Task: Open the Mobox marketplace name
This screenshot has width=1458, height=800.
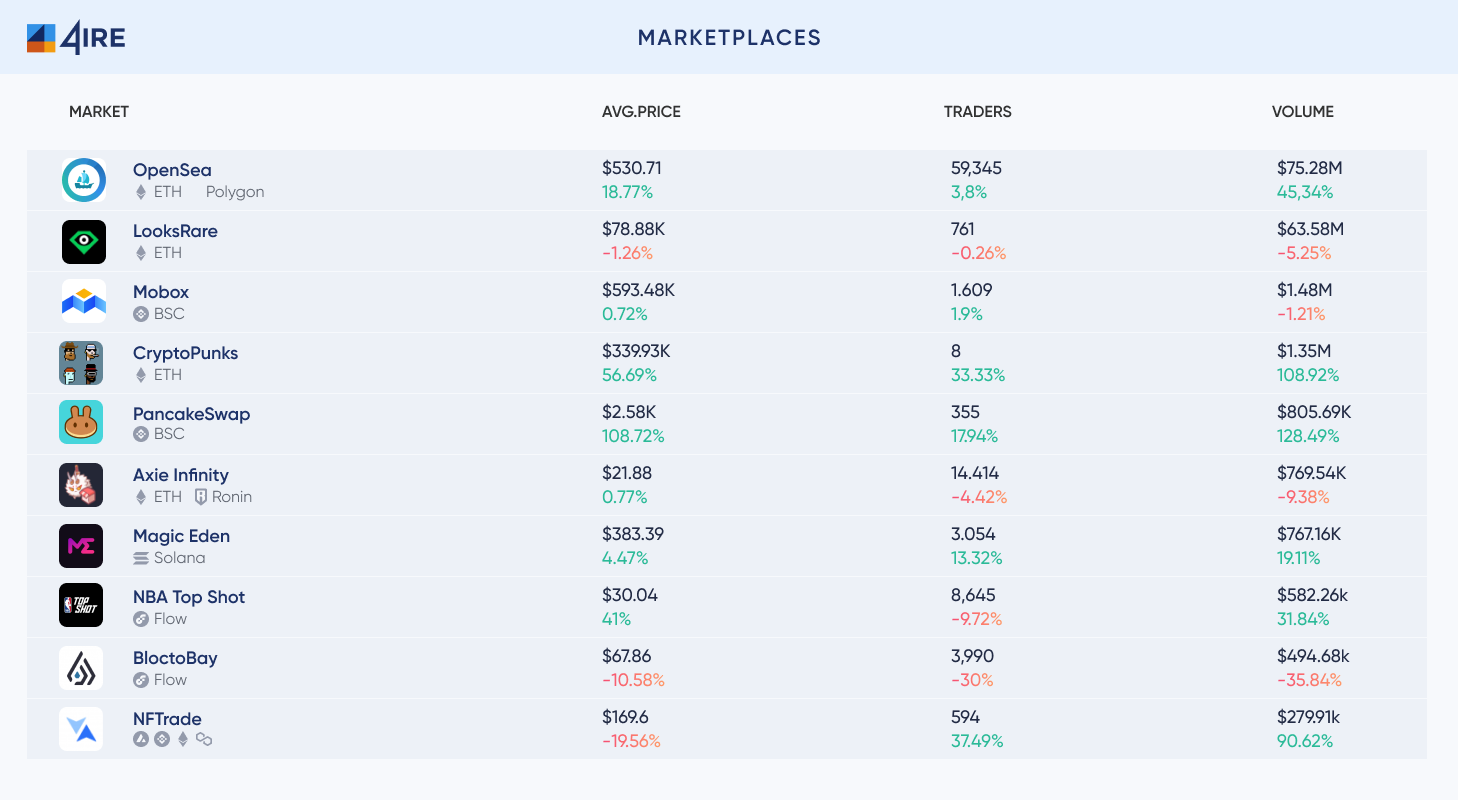Action: (x=161, y=292)
